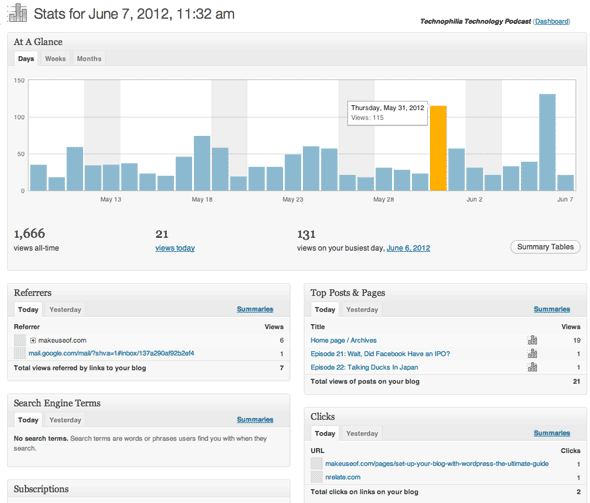Expand the makeuseof.com referrer entry

(x=33, y=340)
